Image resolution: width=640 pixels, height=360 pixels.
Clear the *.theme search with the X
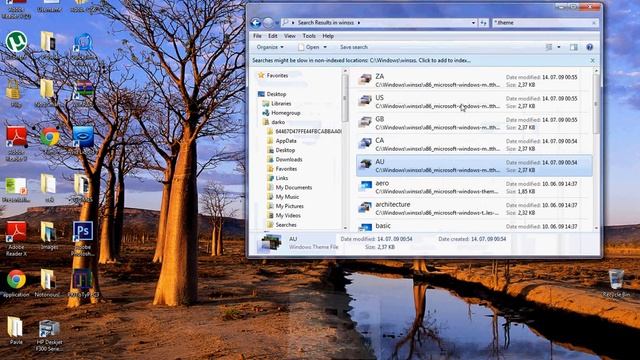pos(594,23)
